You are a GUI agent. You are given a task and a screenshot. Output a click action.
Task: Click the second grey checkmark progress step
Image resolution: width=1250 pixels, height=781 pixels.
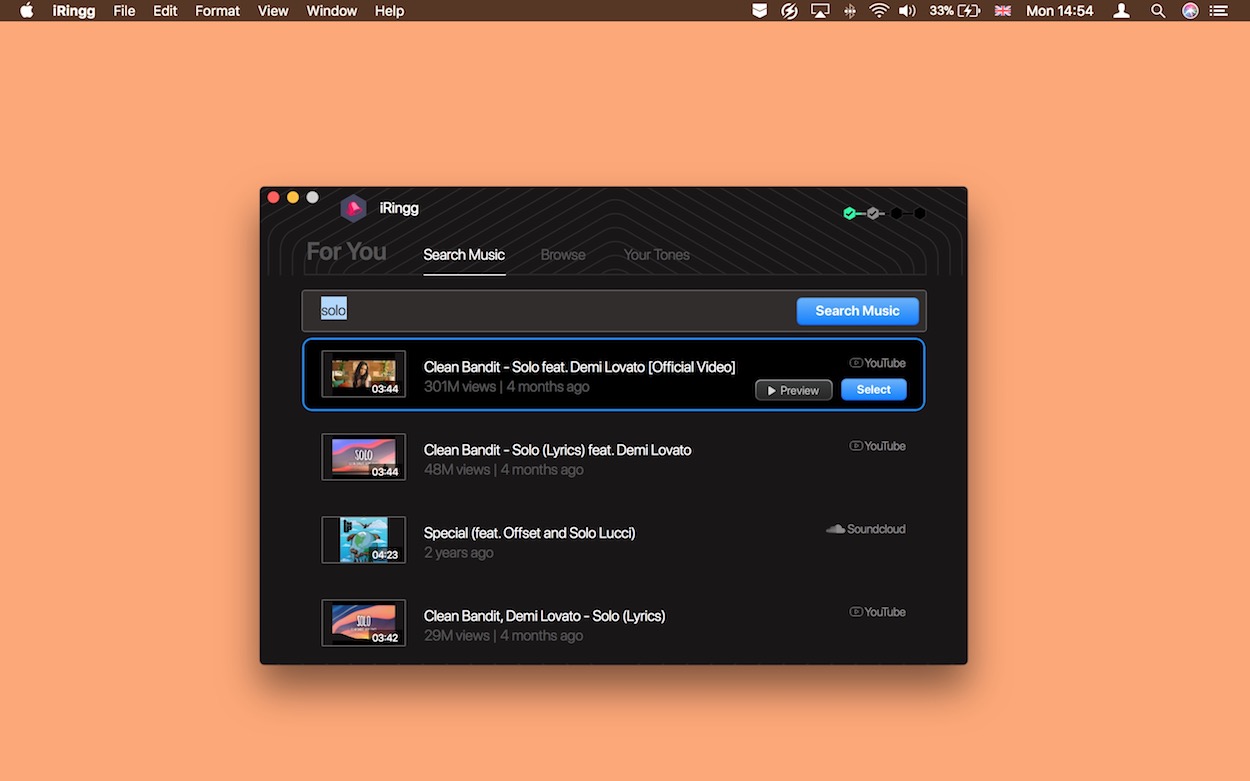(873, 213)
